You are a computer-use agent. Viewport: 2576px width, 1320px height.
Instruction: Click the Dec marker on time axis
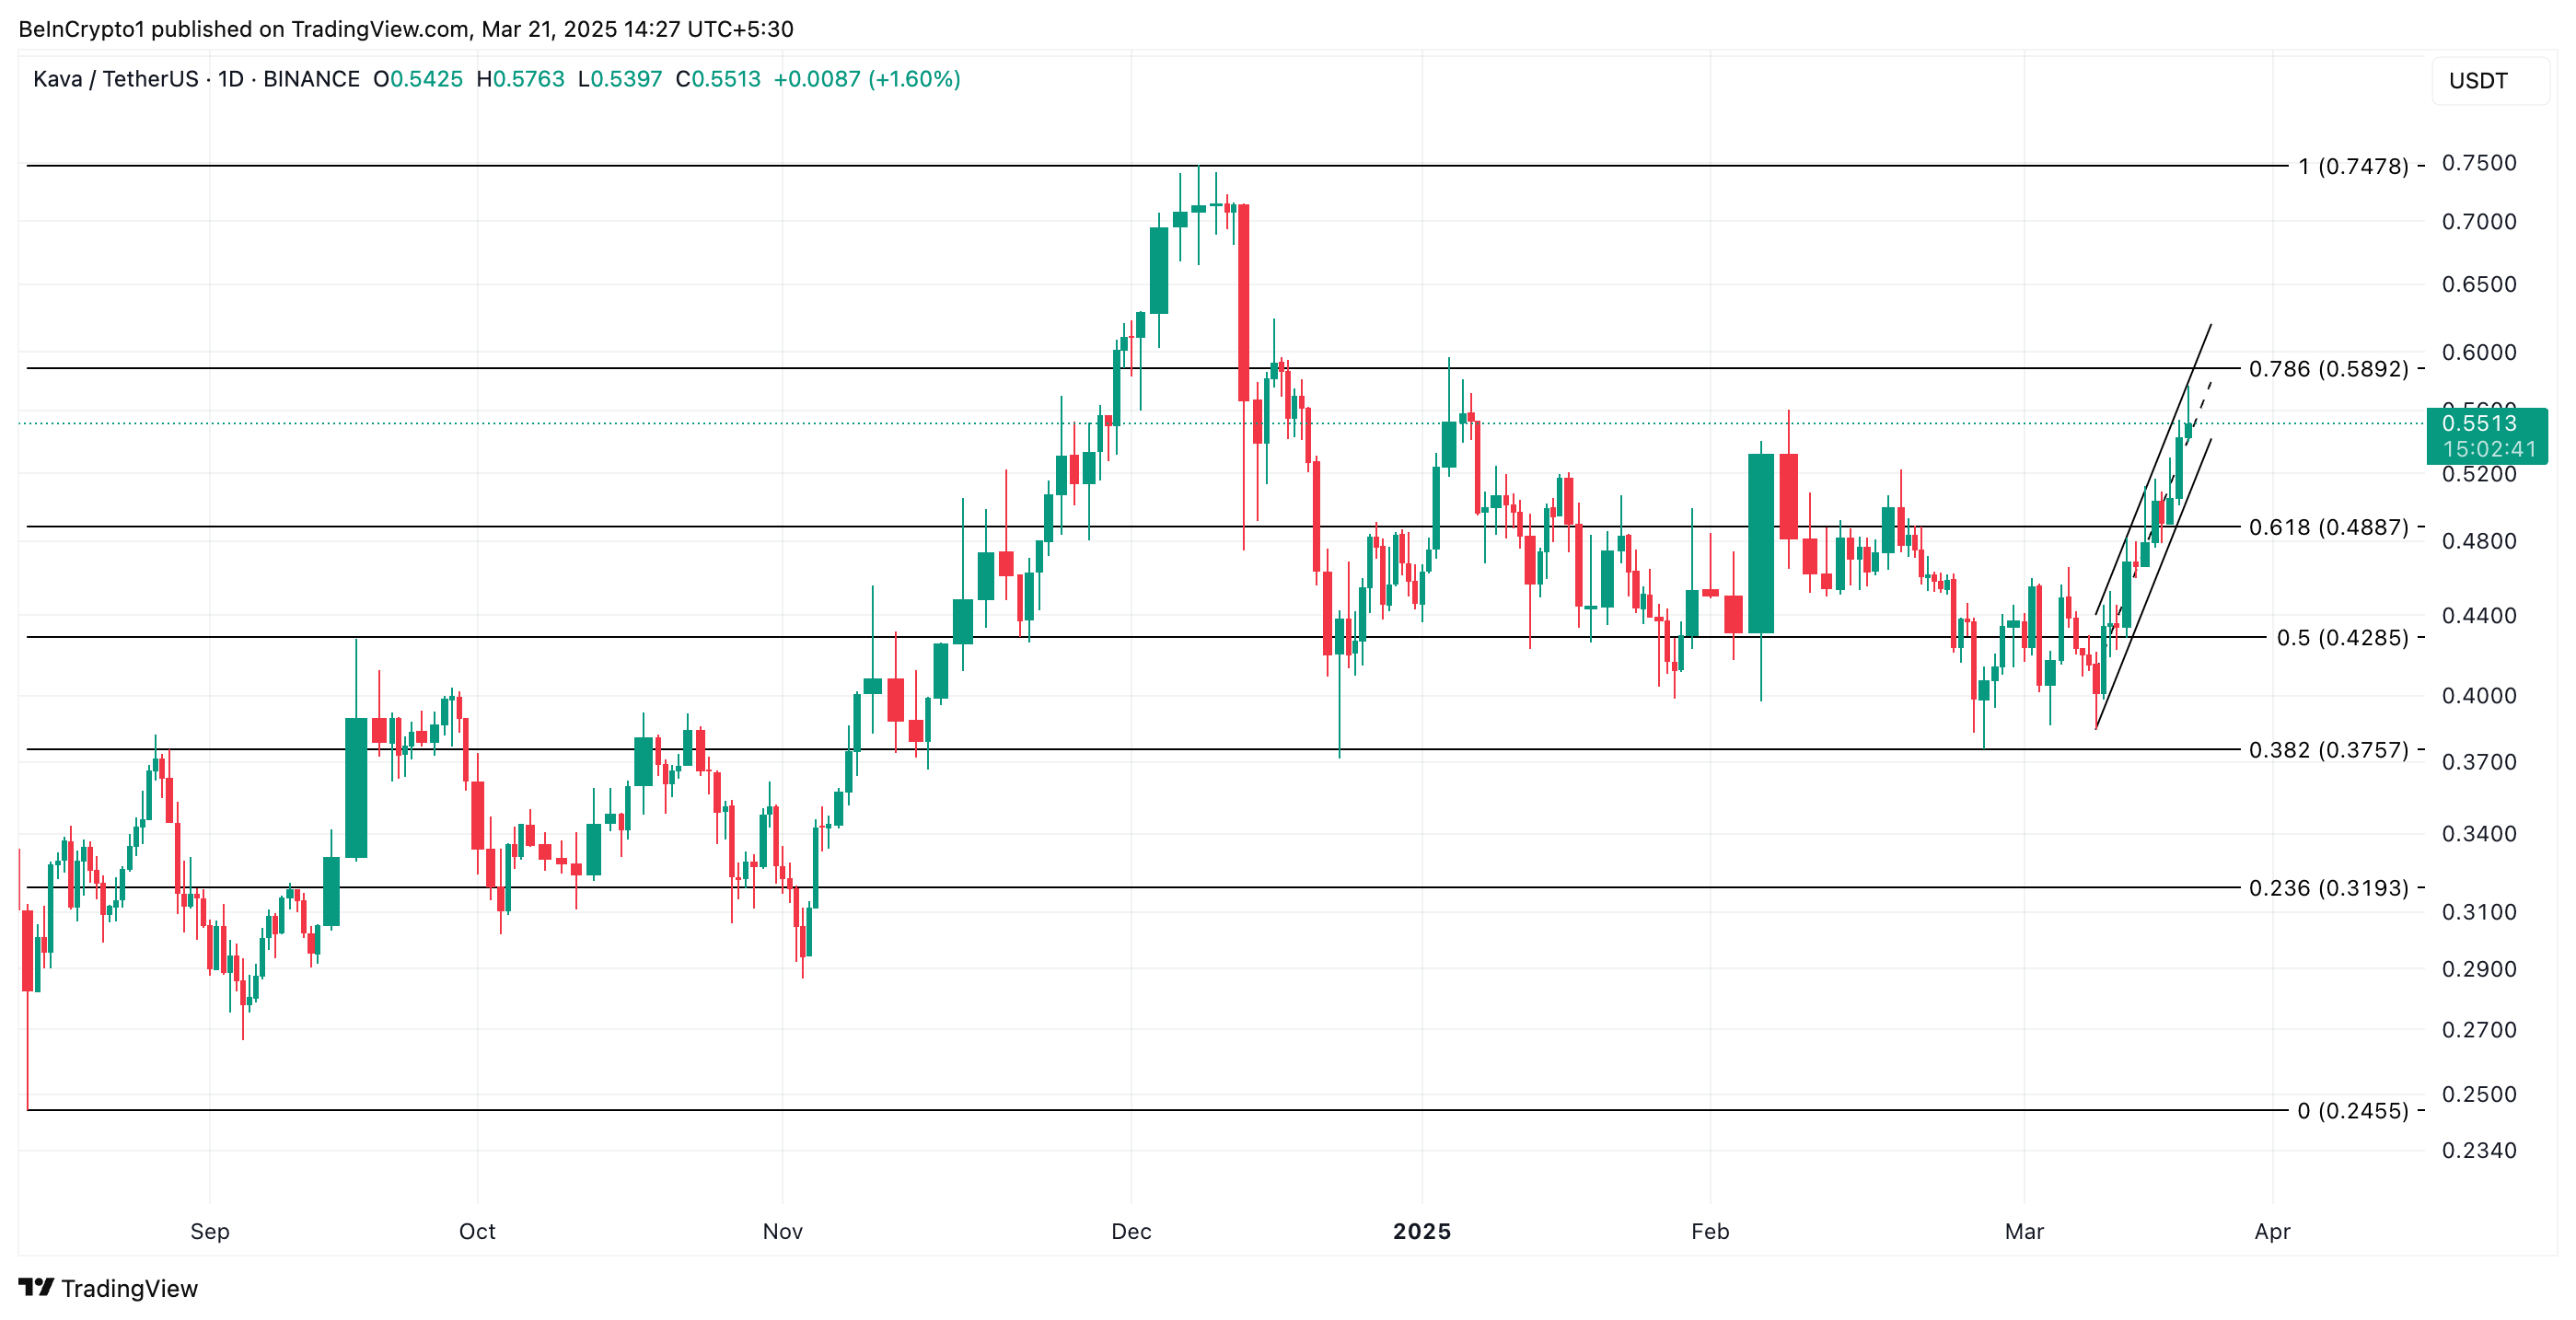pyautogui.click(x=1131, y=1231)
